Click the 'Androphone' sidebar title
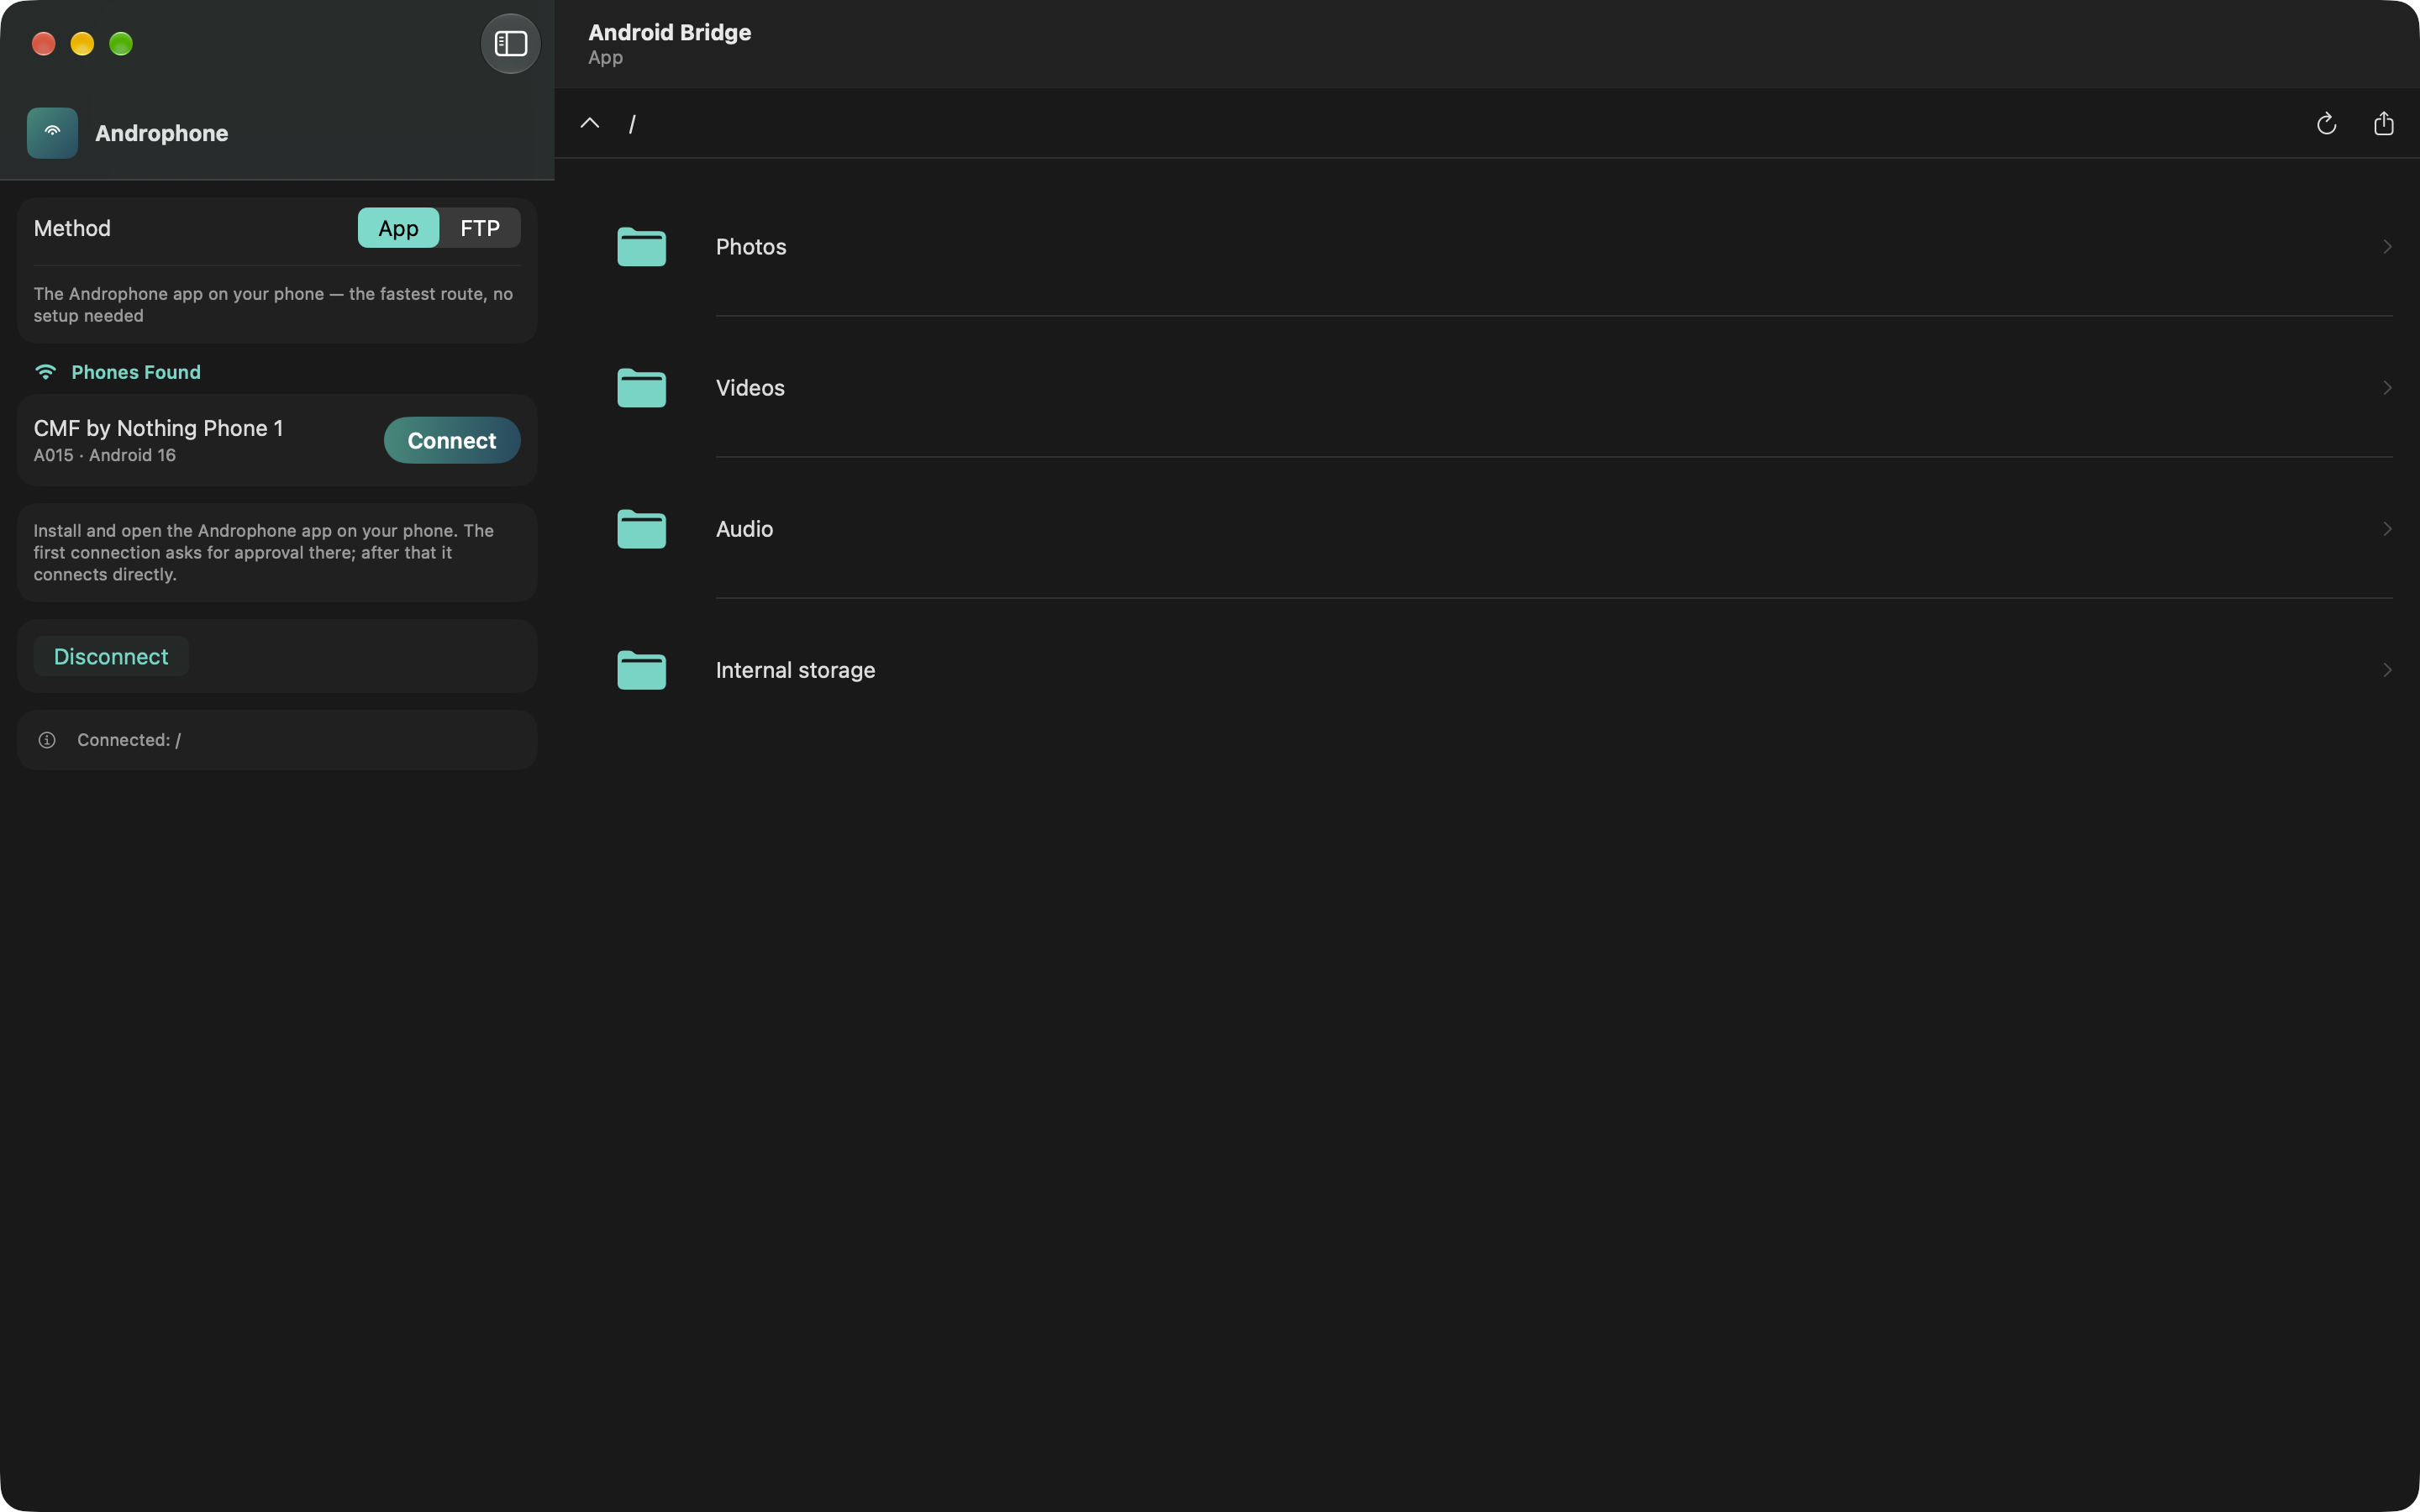The width and height of the screenshot is (2420, 1512). tap(161, 133)
